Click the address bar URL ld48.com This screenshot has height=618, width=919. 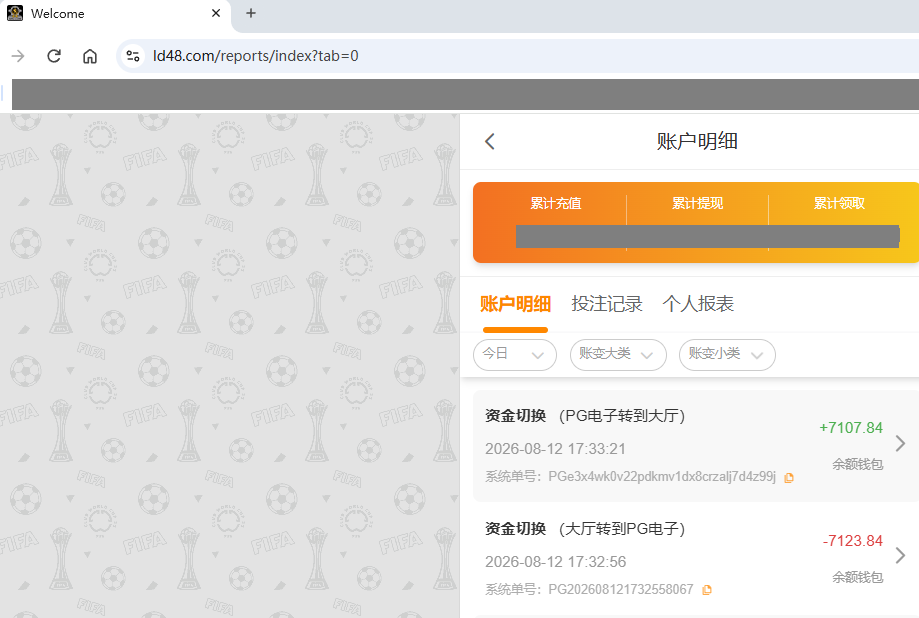(x=256, y=56)
